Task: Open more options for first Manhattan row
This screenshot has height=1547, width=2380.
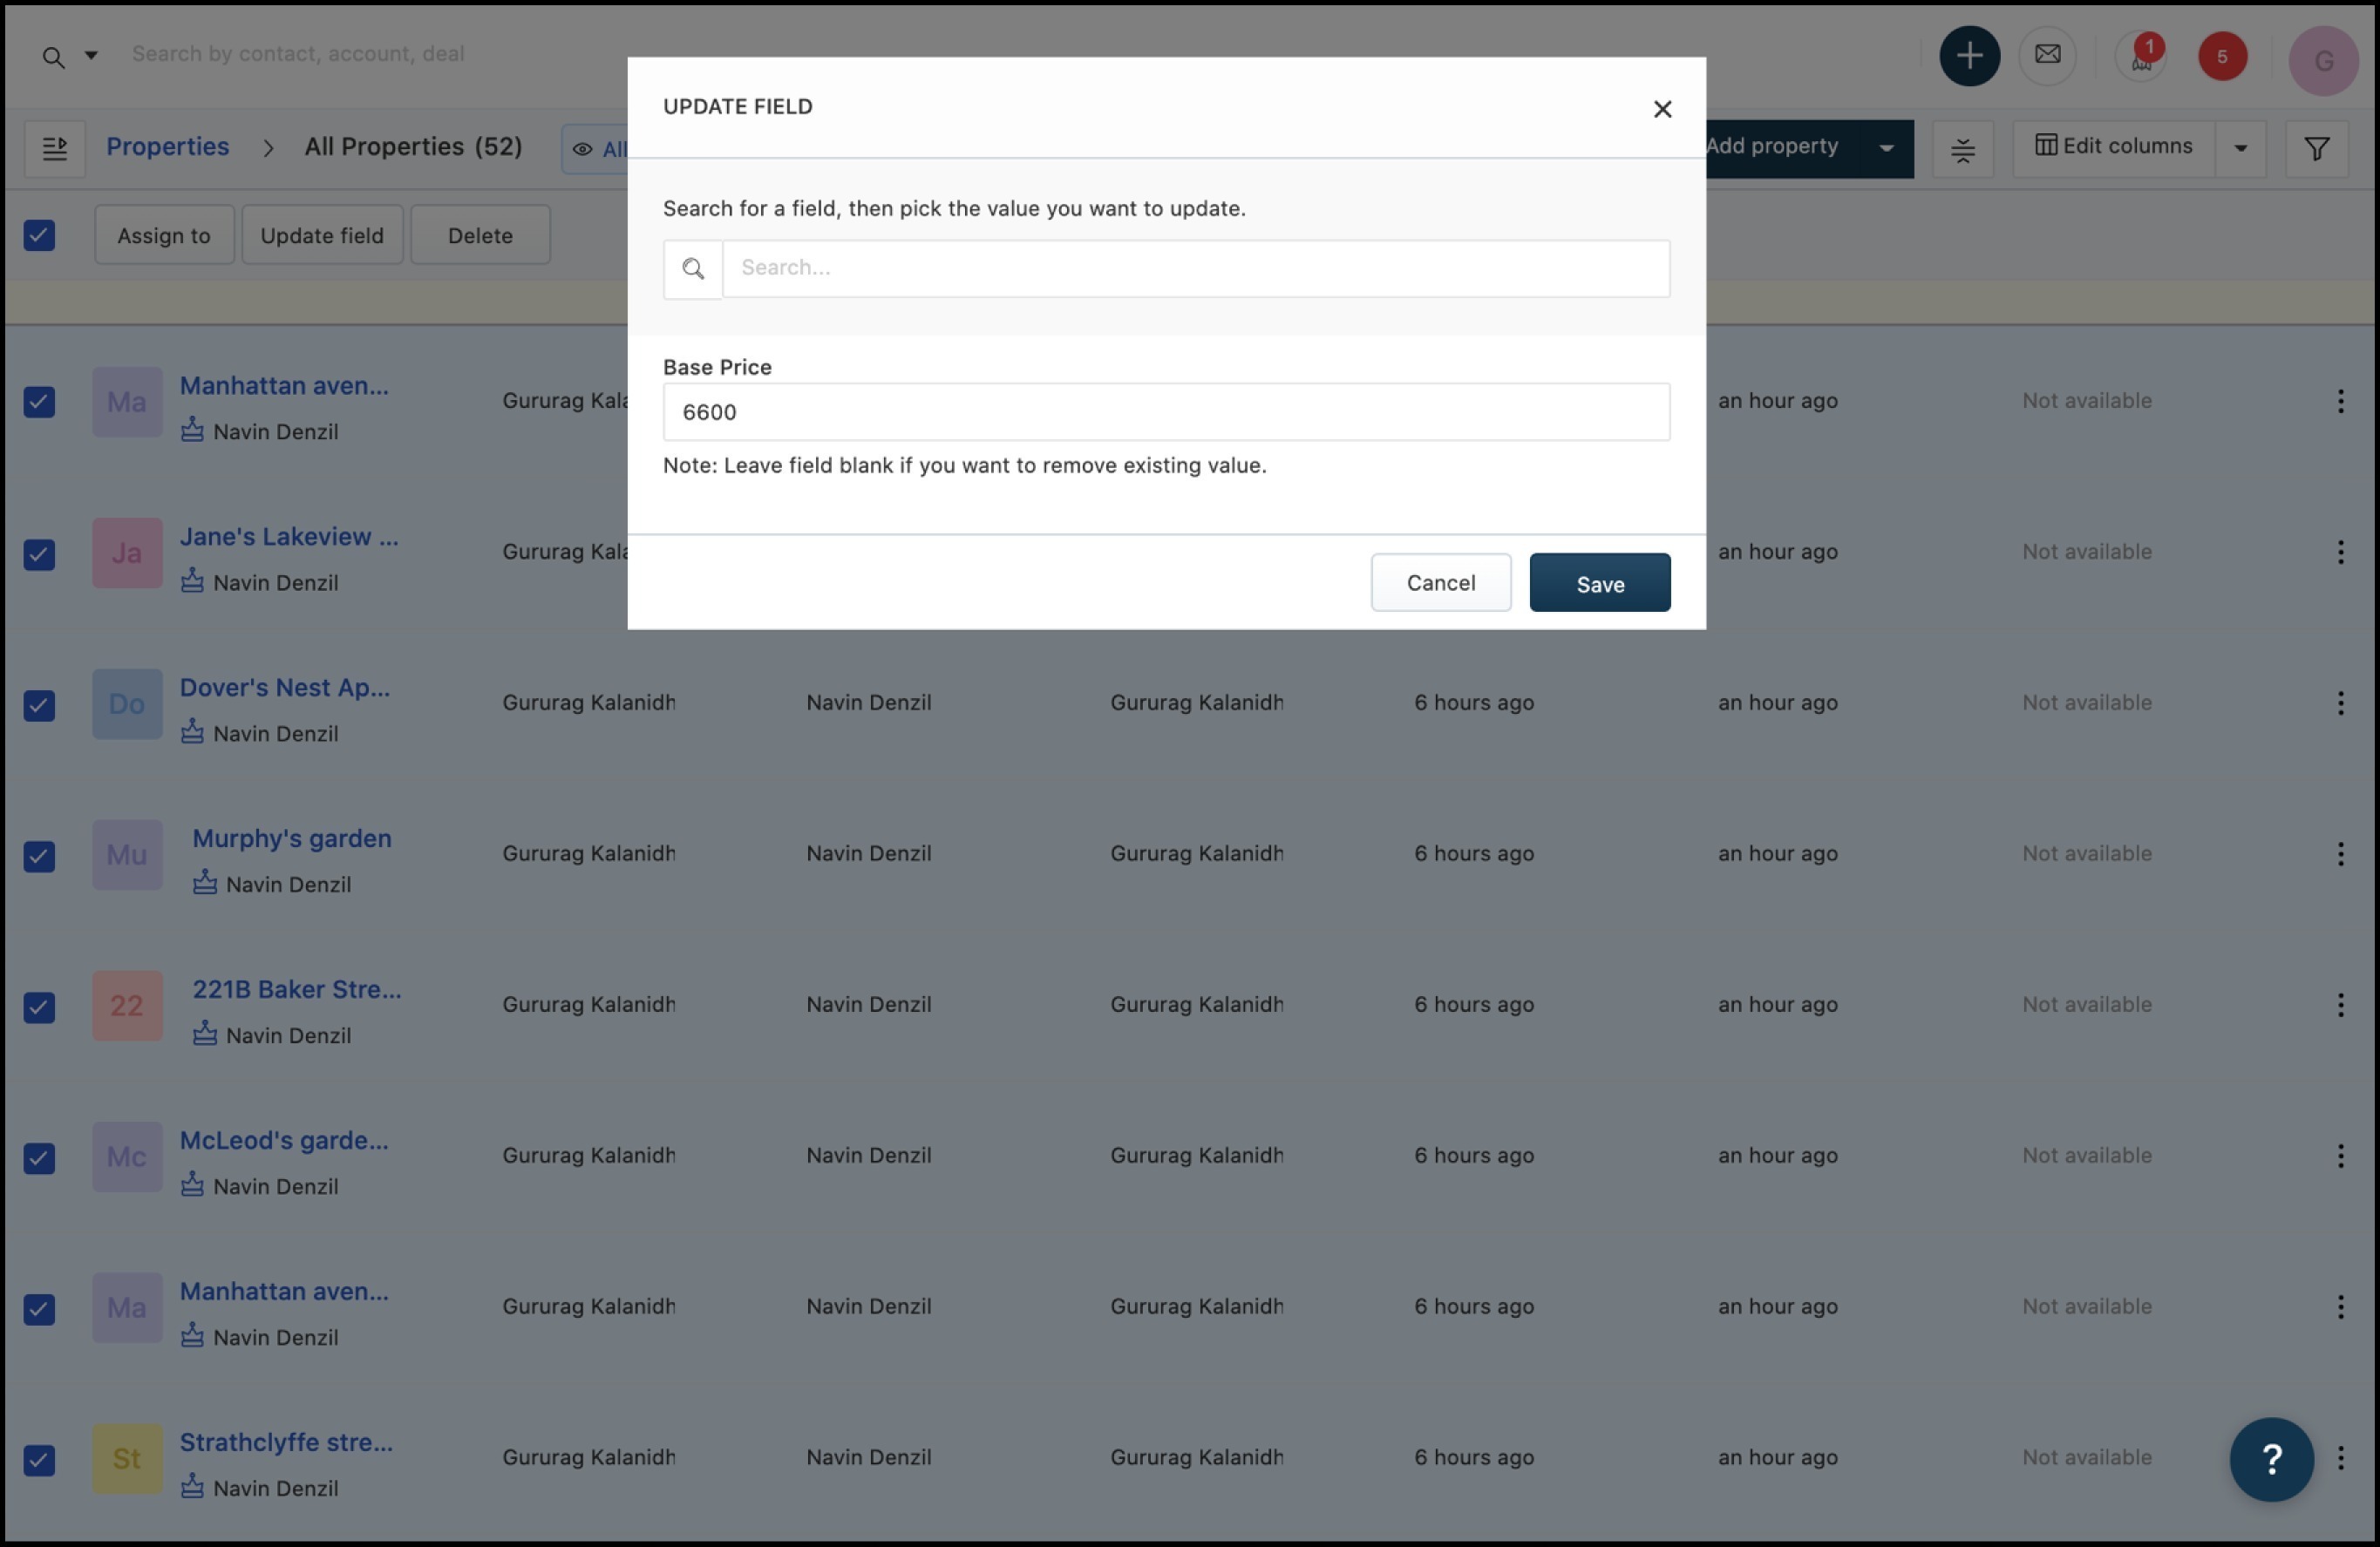Action: (x=2340, y=401)
